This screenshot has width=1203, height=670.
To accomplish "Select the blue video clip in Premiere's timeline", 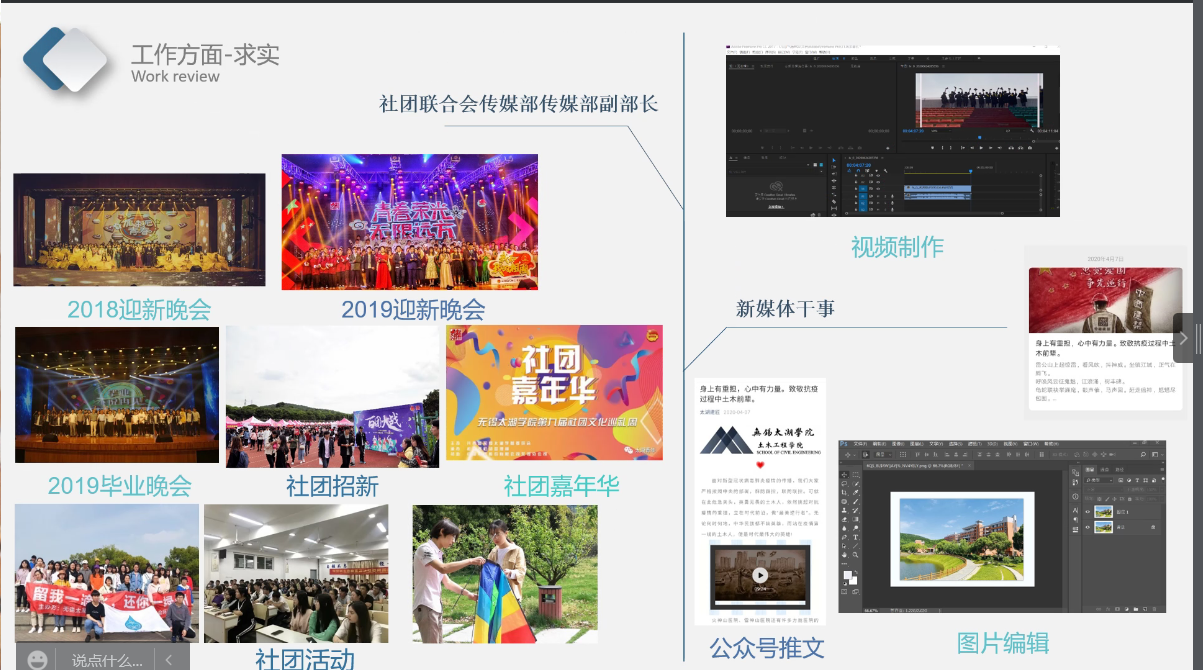I will pyautogui.click(x=937, y=188).
